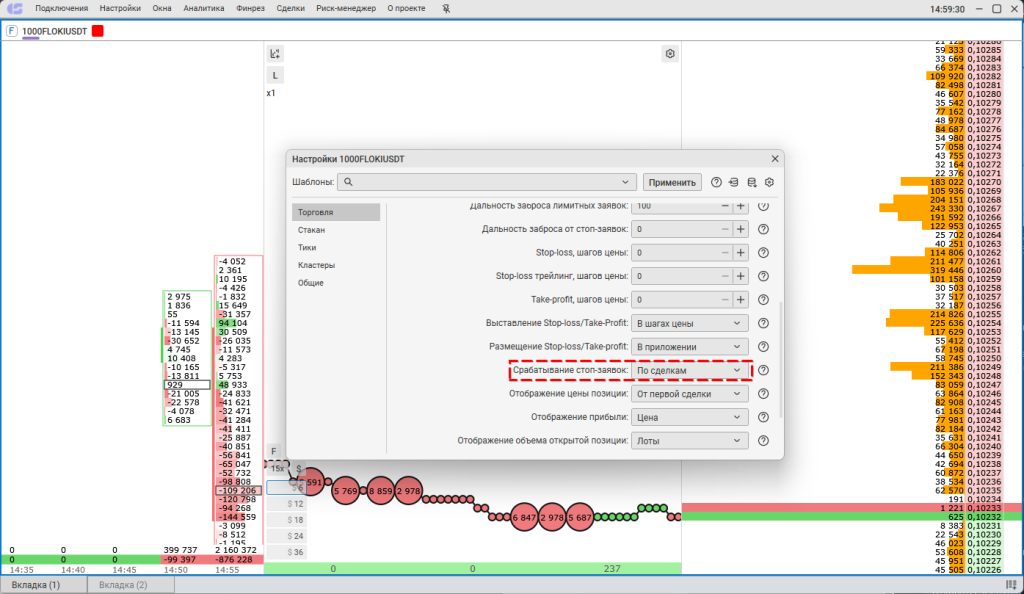Viewport: 1024px width, 594px height.
Task: Click help icon next to Применить button
Action: click(716, 182)
